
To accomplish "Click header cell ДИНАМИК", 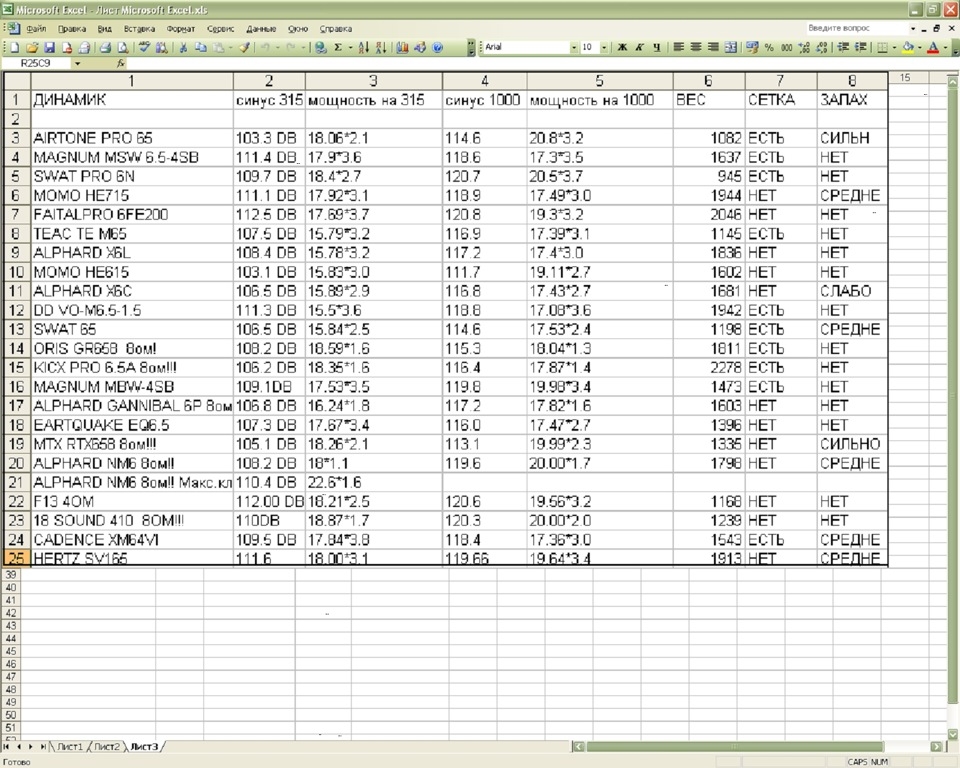I will tap(132, 100).
